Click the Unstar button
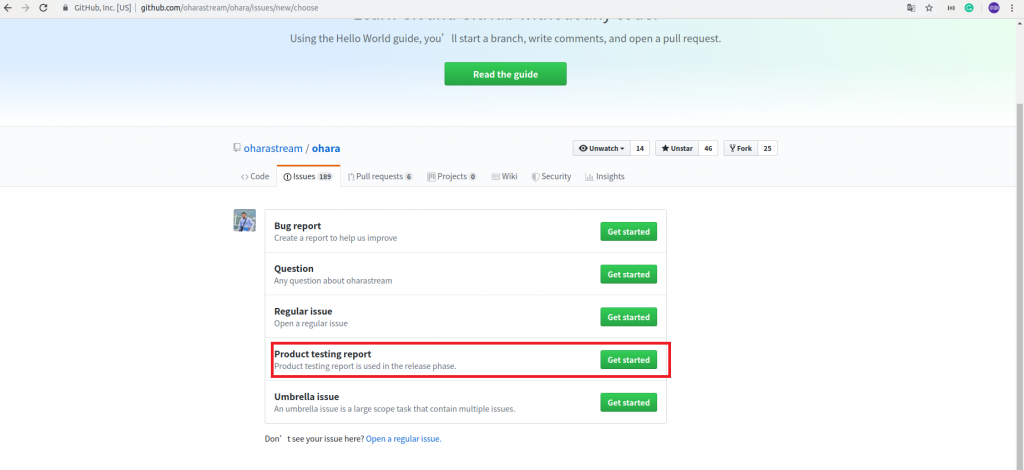This screenshot has width=1024, height=470. (x=677, y=148)
